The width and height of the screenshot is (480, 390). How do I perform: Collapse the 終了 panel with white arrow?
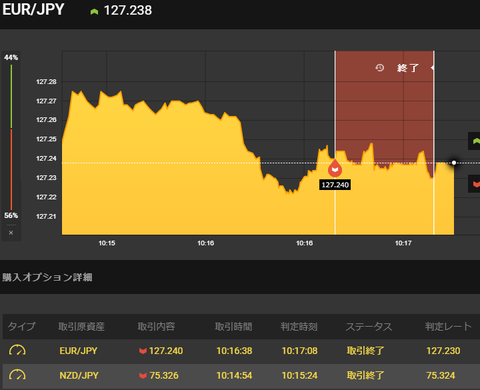point(432,68)
